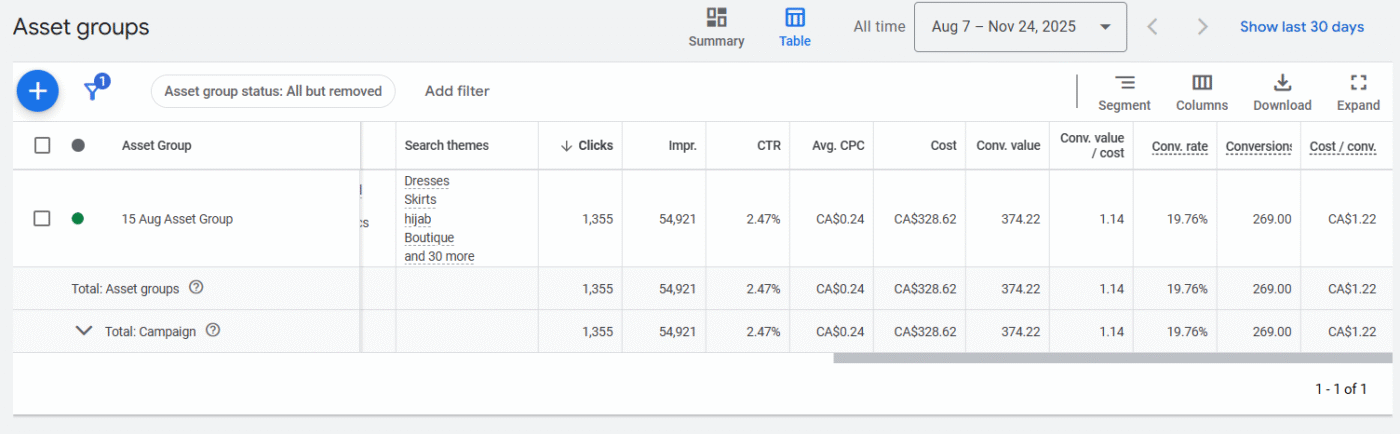Check the 15 Aug Asset Group checkbox
The width and height of the screenshot is (1400, 434).
(42, 218)
